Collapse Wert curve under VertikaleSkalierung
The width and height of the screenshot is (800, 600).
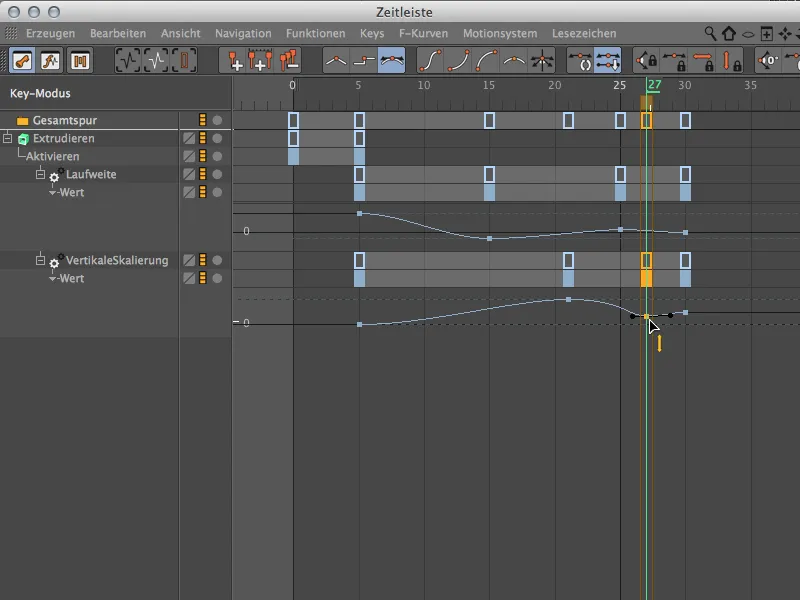pos(53,279)
